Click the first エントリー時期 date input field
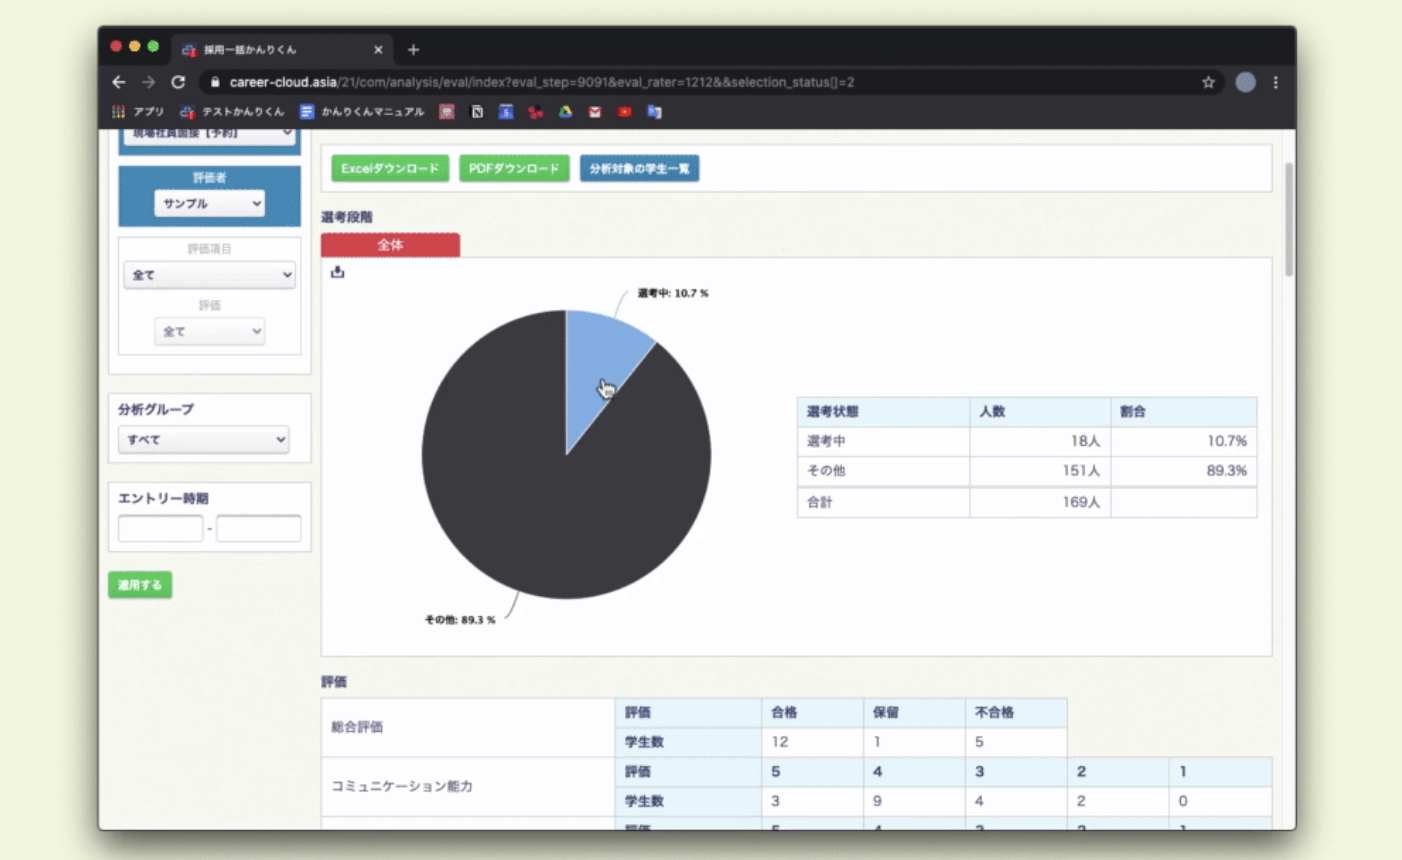Screen dimensions: 1402x860 pyautogui.click(x=160, y=528)
